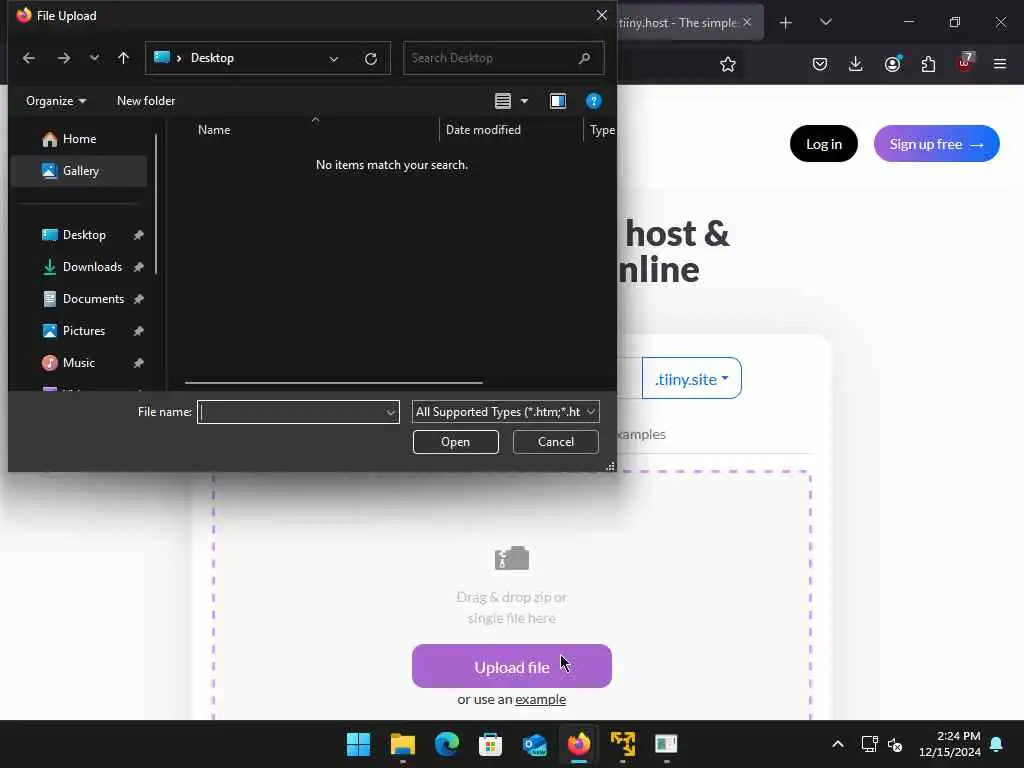Create a New folder
The image size is (1024, 768).
point(146,101)
